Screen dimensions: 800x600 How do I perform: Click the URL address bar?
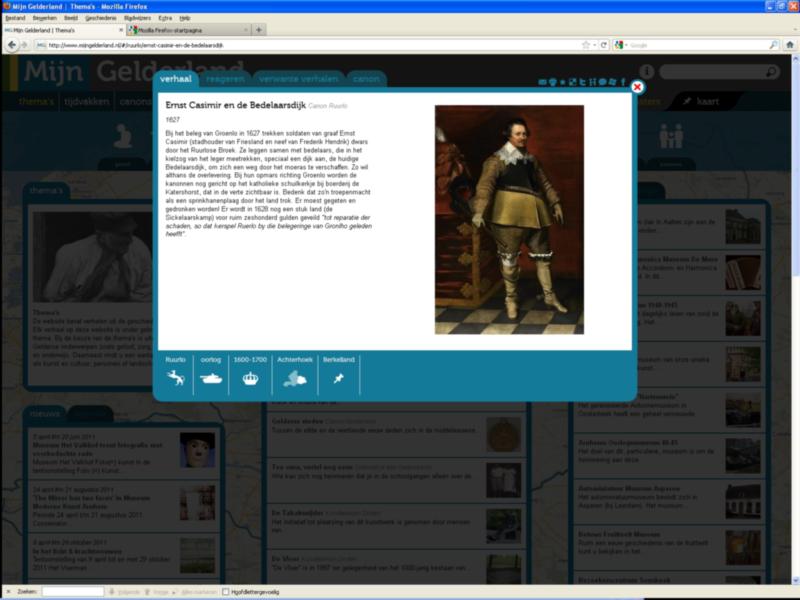tap(306, 45)
